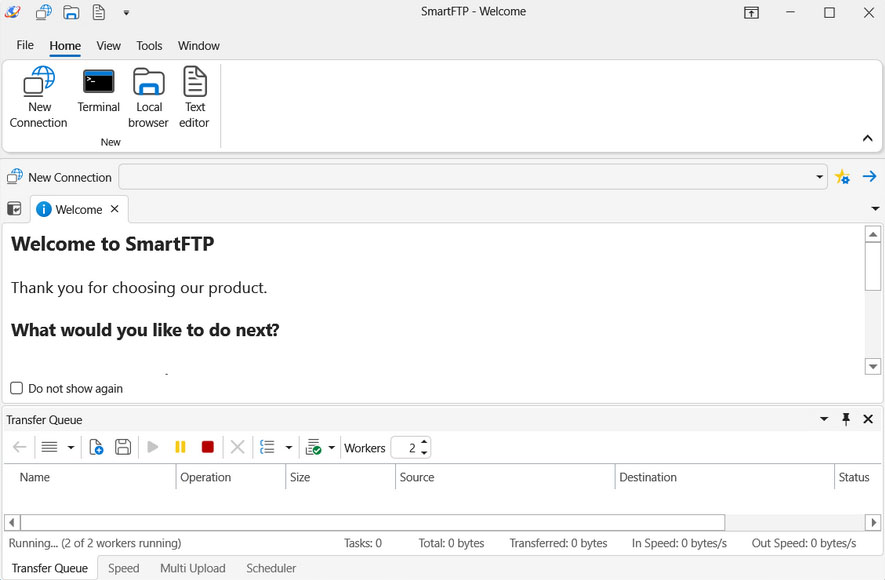Click the blue connect arrow
Viewport: 885px width, 580px height.
coord(869,177)
